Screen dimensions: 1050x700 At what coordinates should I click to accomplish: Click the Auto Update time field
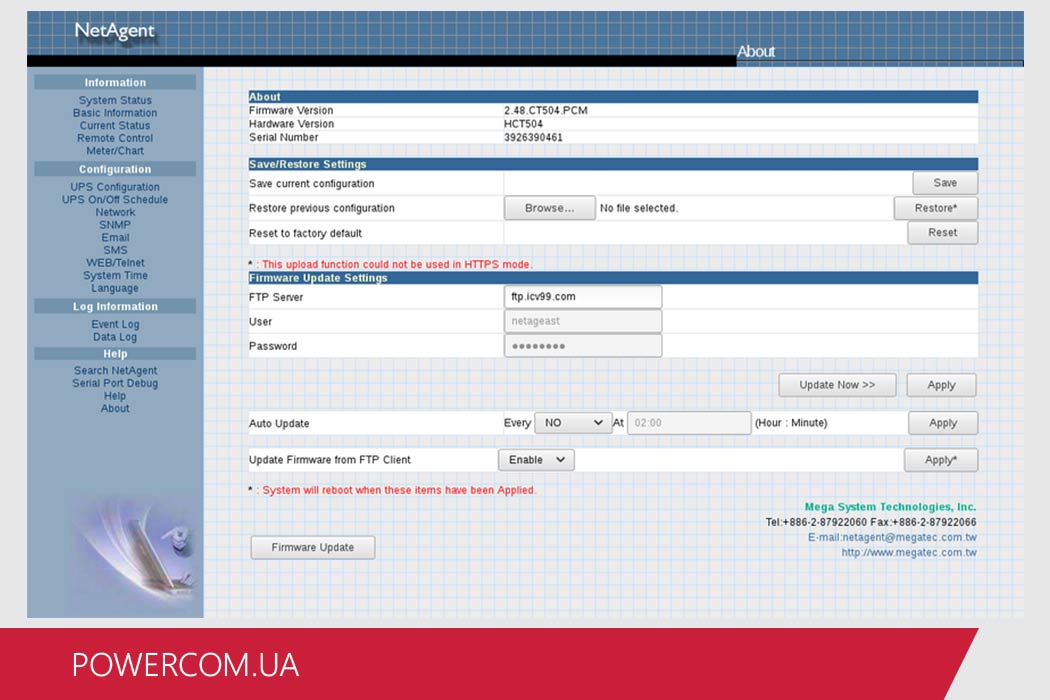689,423
